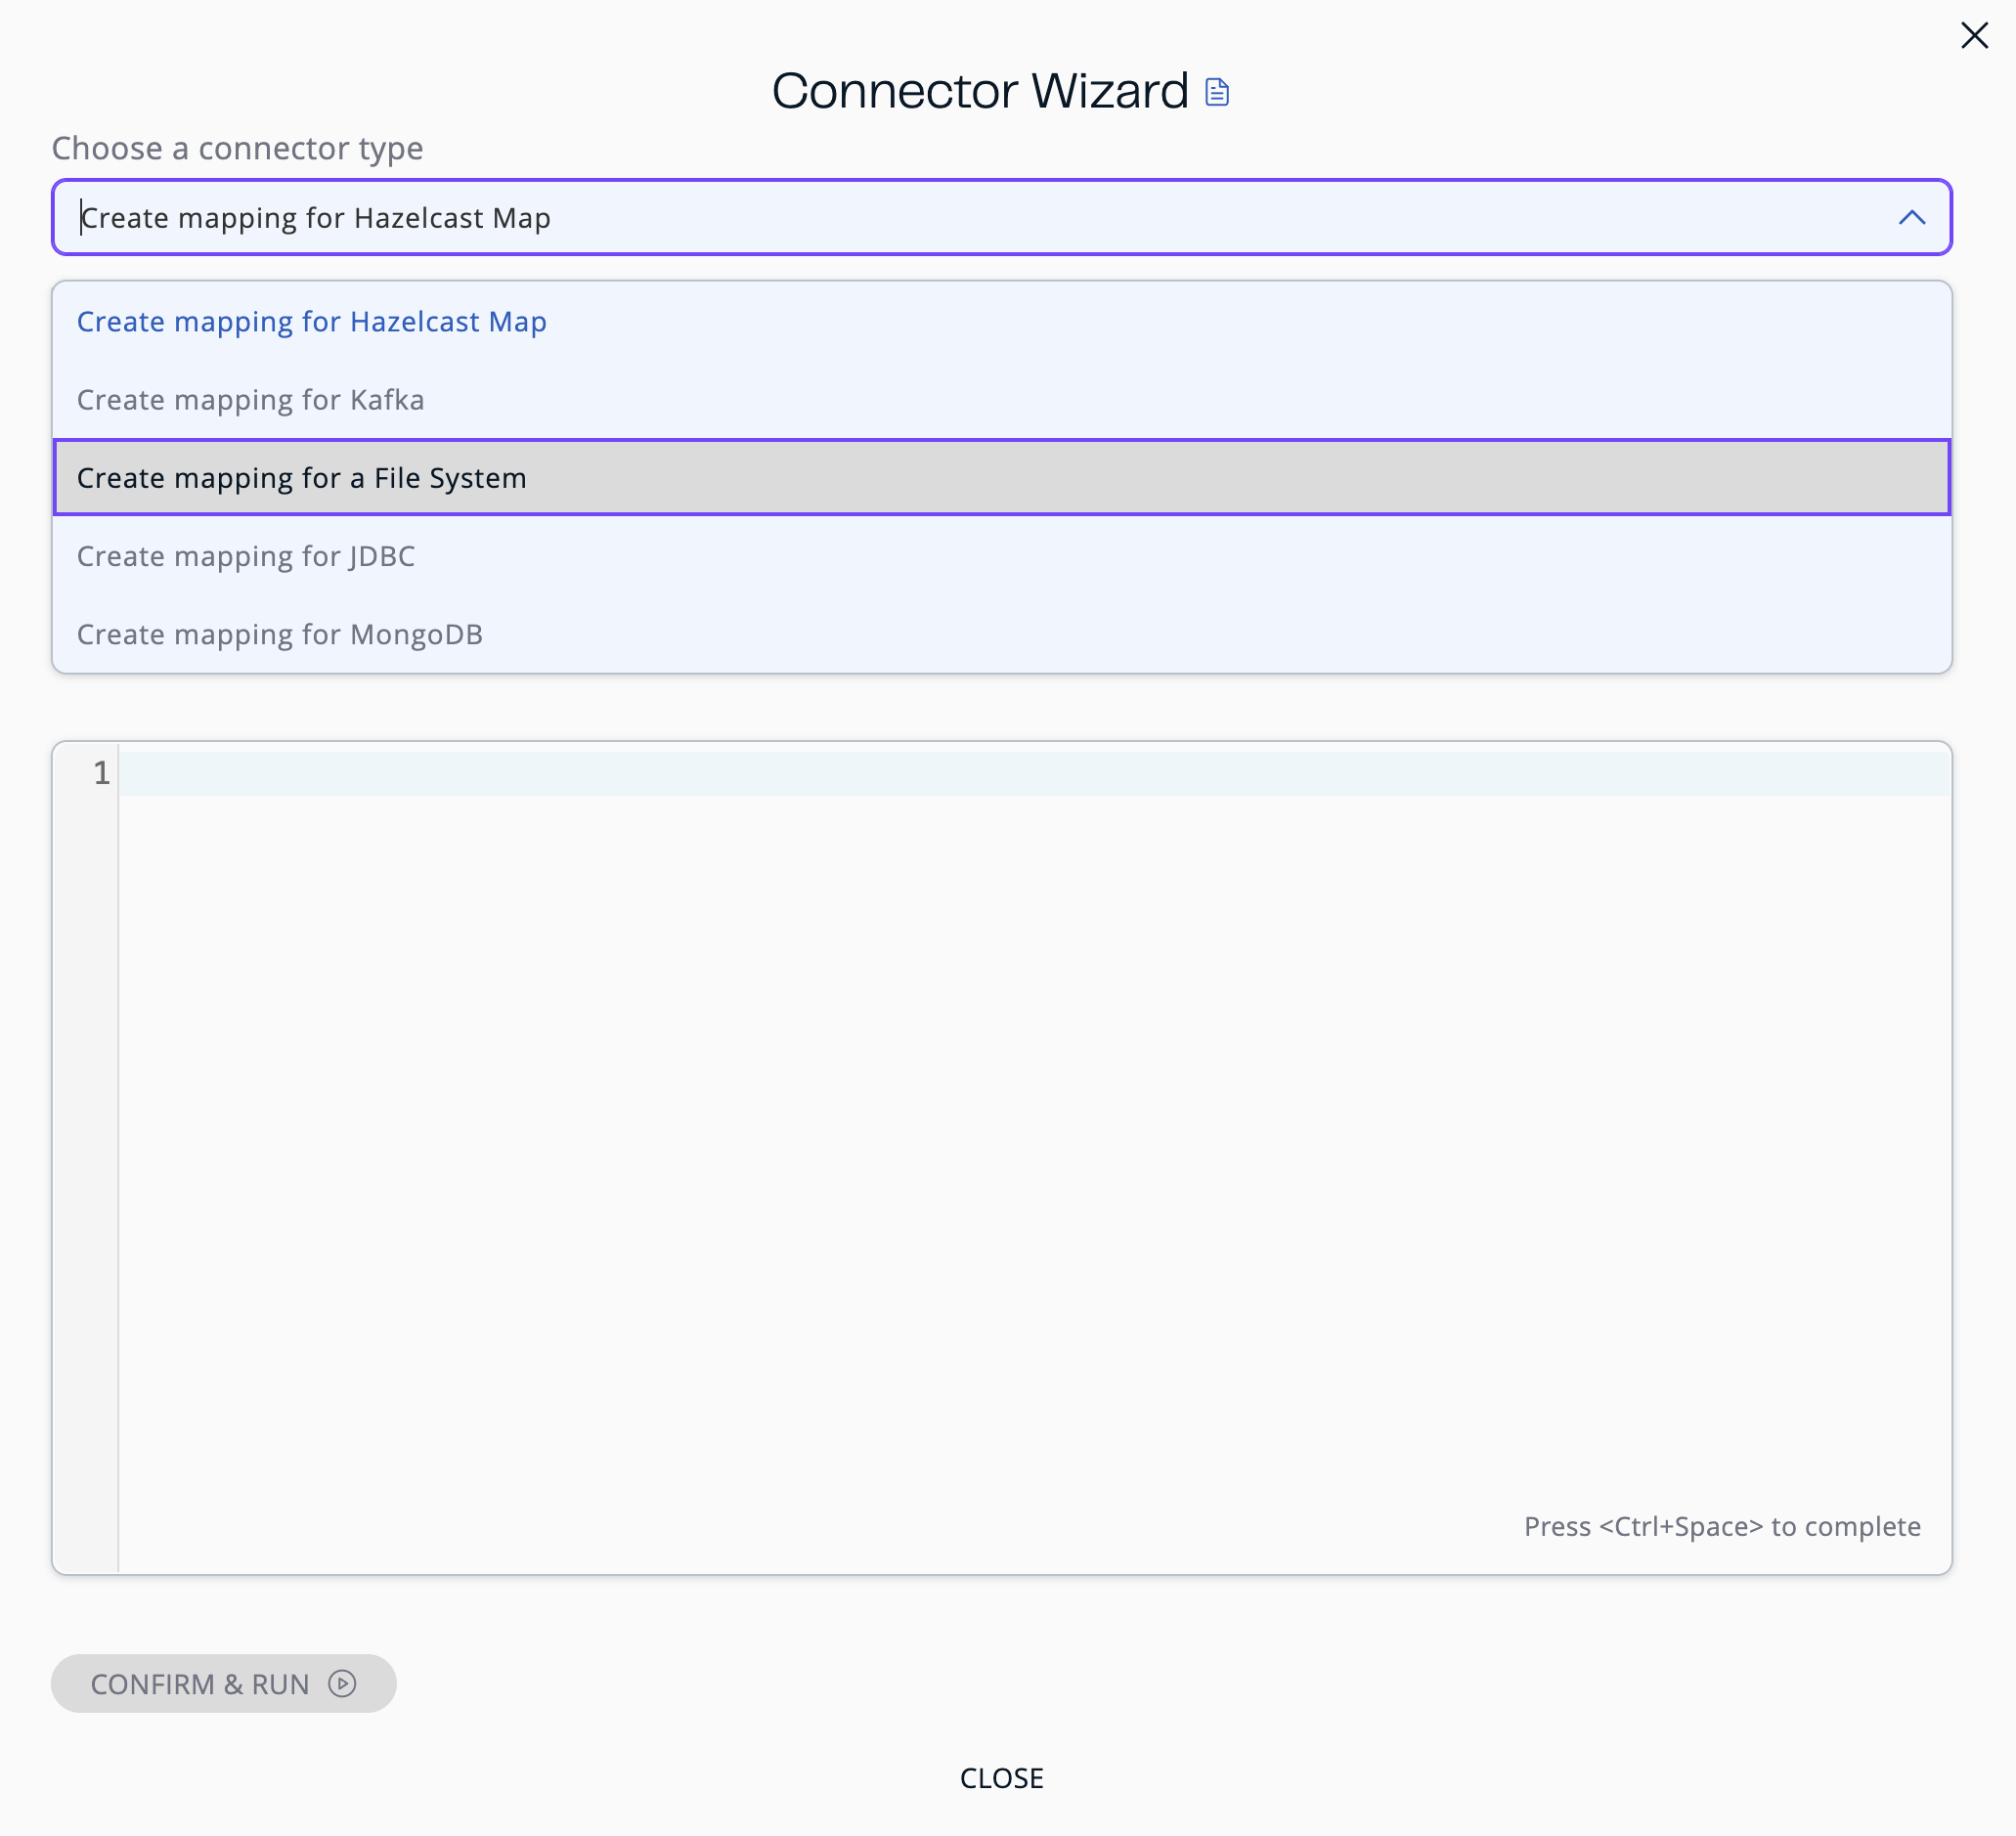Image resolution: width=2016 pixels, height=1836 pixels.
Task: Choose Create mapping for Kafka option
Action: click(x=250, y=400)
